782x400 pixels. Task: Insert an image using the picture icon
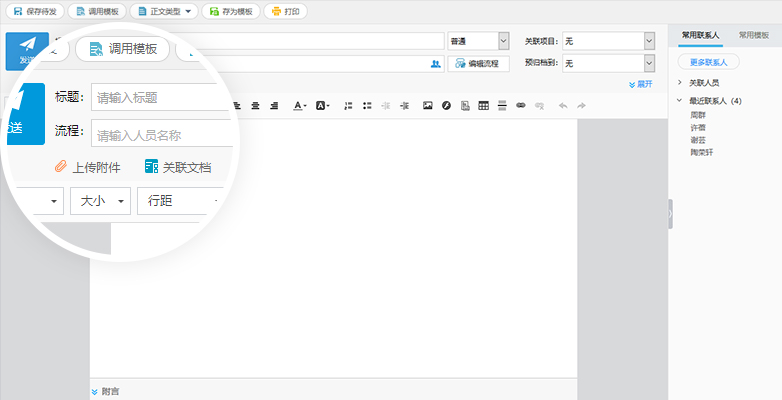click(x=427, y=105)
